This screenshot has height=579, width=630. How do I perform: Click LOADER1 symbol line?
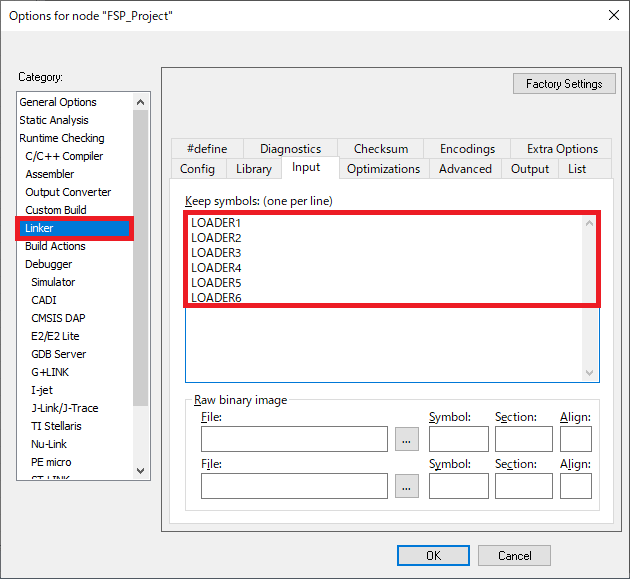(x=216, y=223)
